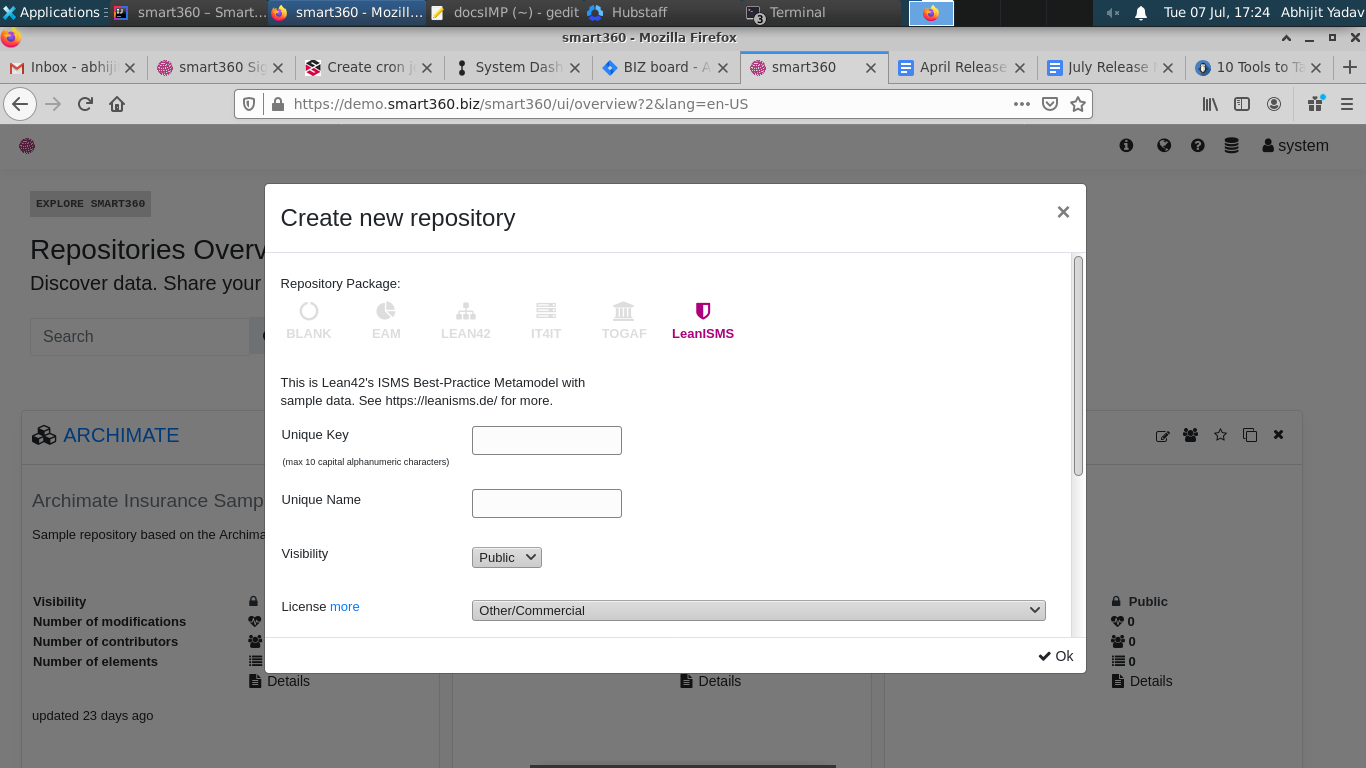Delete repository with the x icon
1366x768 pixels.
[1278, 435]
